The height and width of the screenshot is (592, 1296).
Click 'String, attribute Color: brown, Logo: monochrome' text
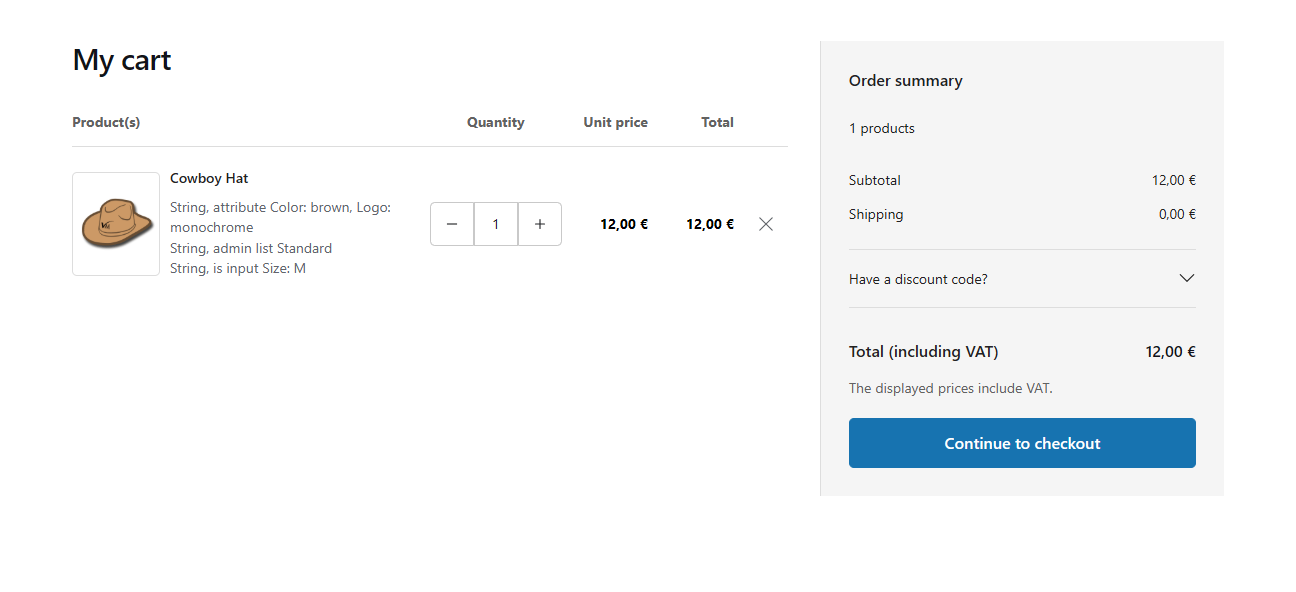click(280, 217)
